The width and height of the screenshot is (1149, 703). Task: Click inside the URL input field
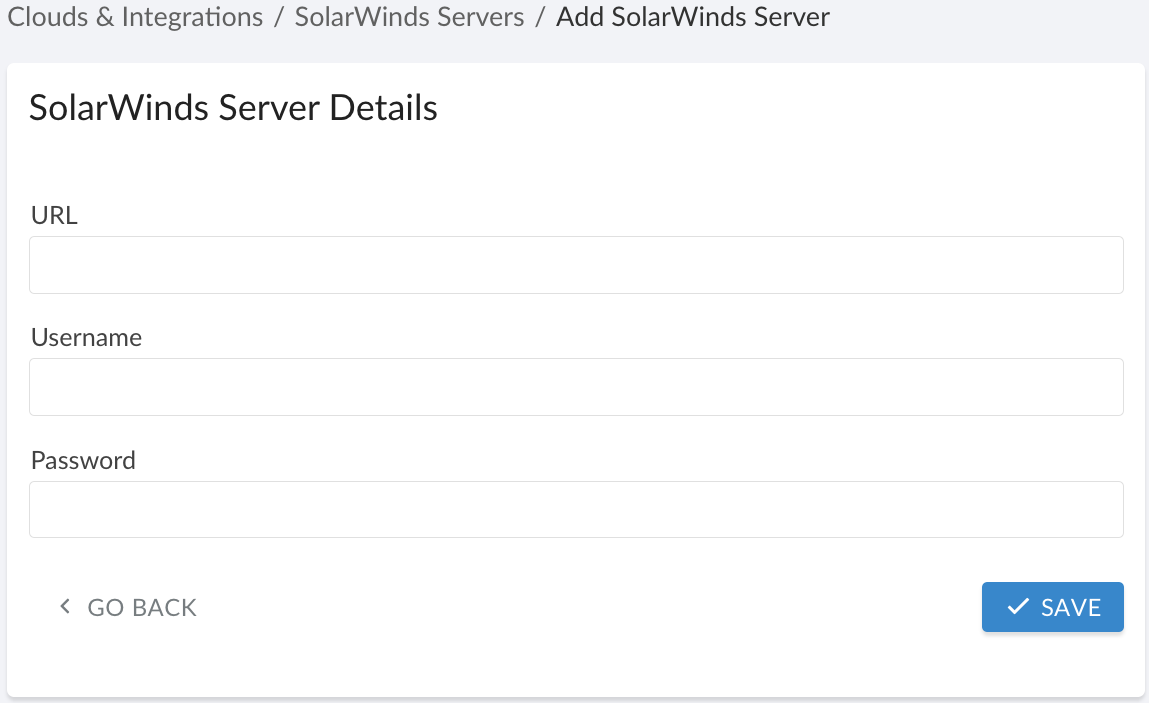tap(575, 264)
